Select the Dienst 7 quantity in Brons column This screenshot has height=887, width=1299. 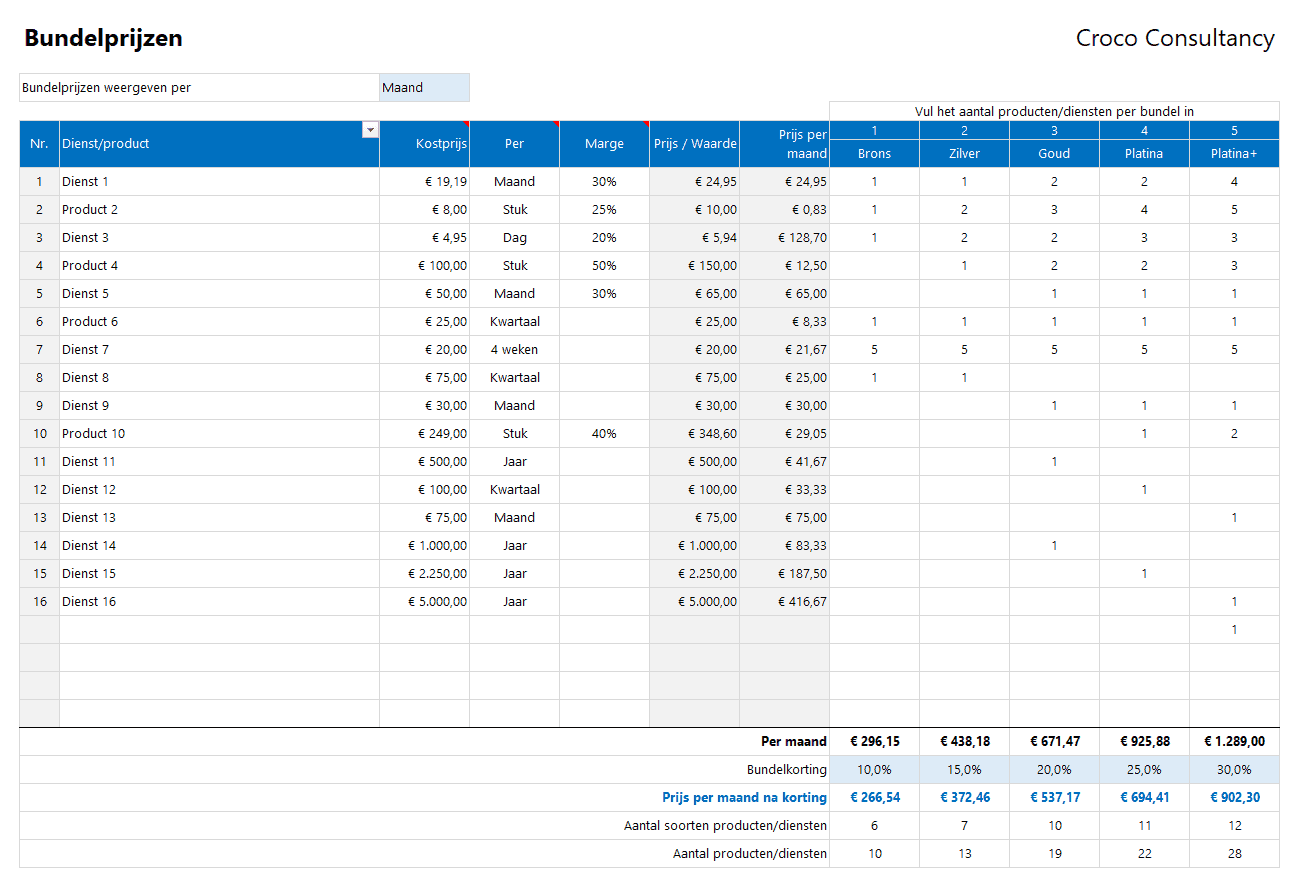(874, 350)
